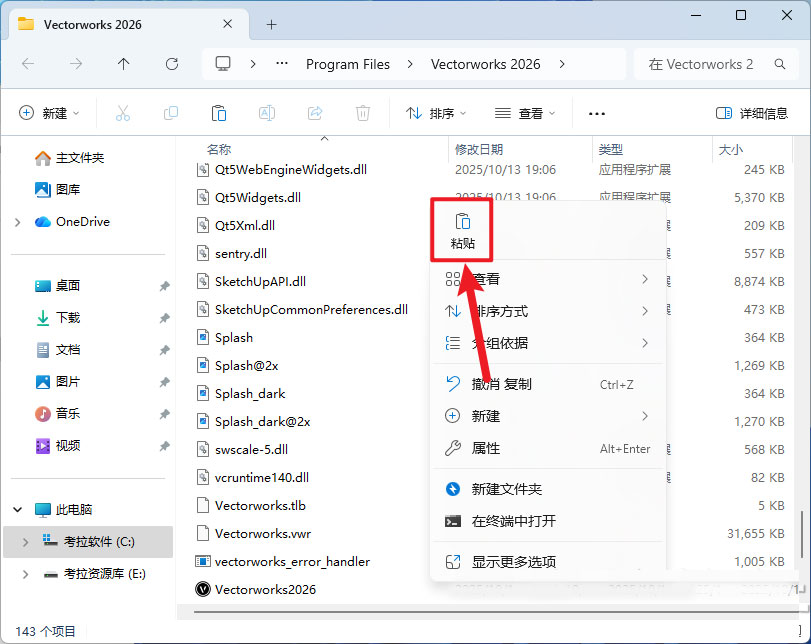Click the search box field
The width and height of the screenshot is (811, 644).
716,64
